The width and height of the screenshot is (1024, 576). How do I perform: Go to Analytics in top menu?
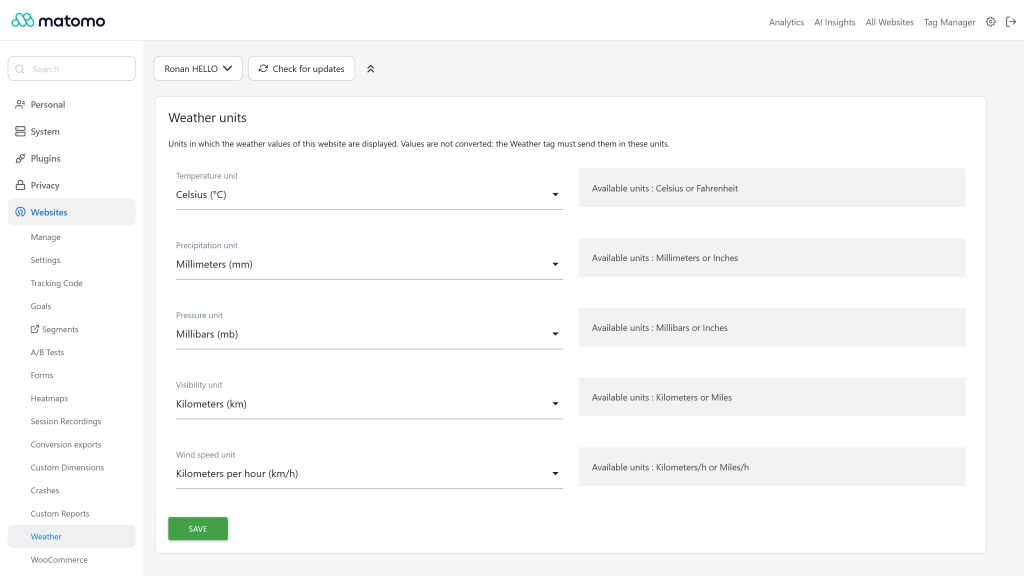(786, 22)
